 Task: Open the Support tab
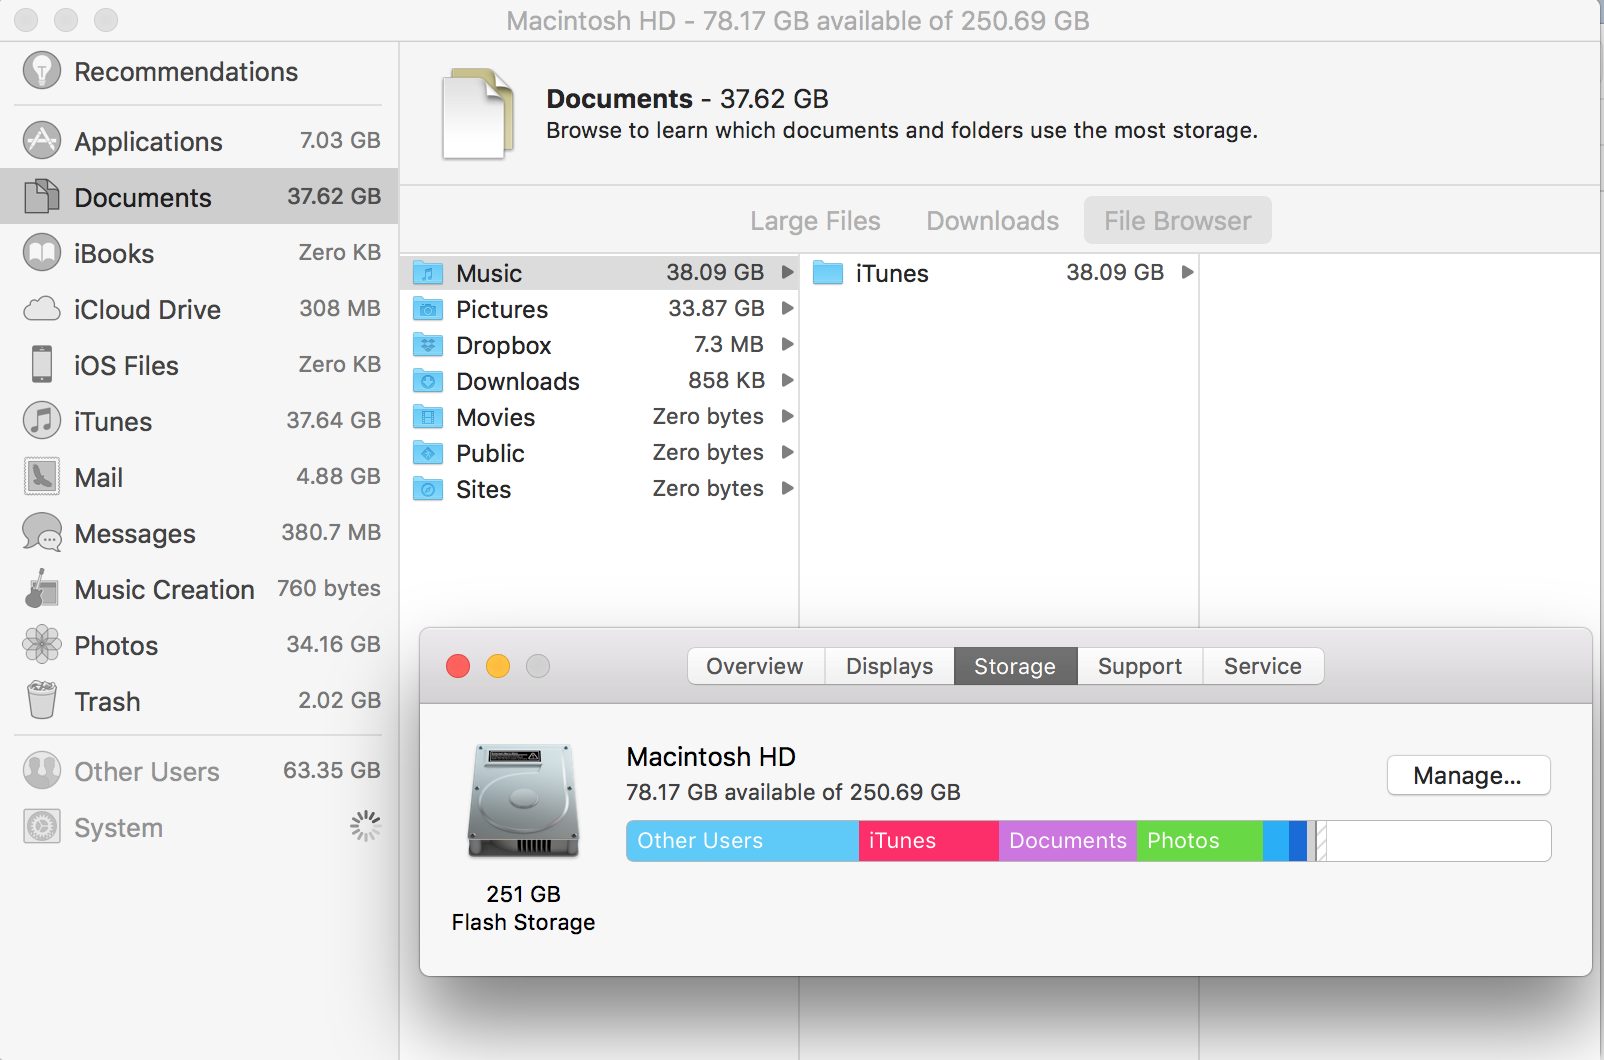(x=1140, y=666)
